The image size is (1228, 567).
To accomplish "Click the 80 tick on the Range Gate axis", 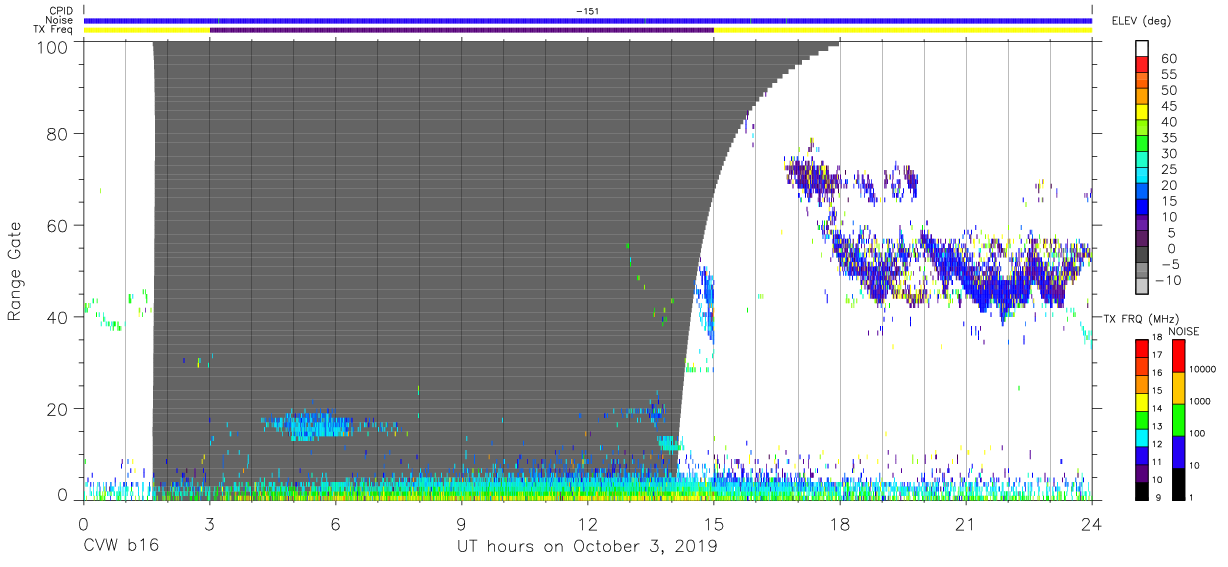I will point(57,134).
